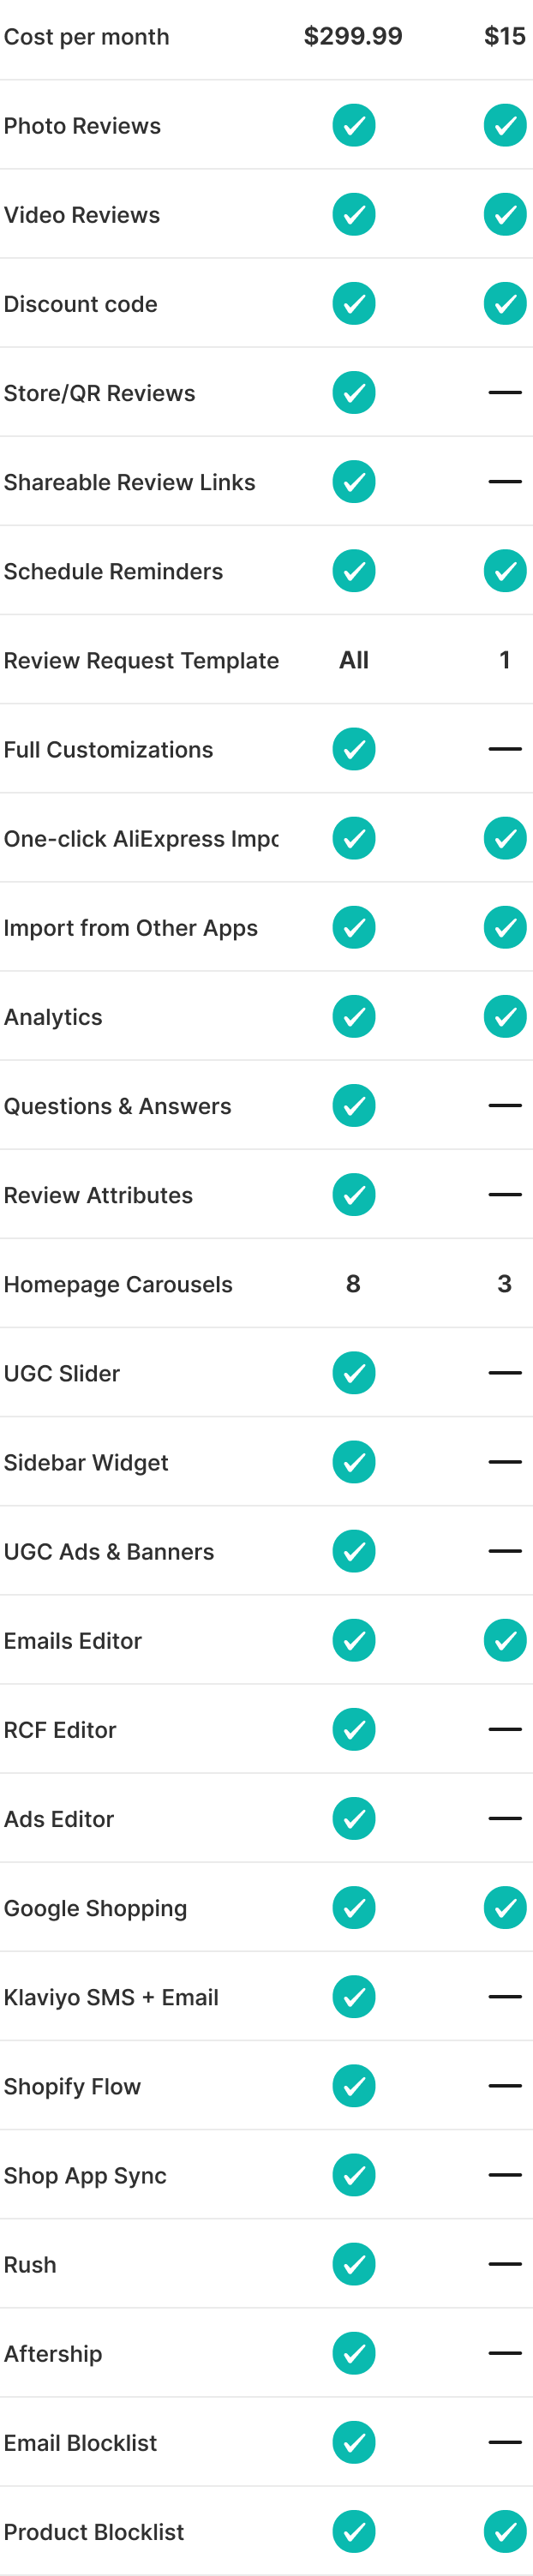
Task: Click the "Shareable Review Links" feature label
Action: click(129, 482)
